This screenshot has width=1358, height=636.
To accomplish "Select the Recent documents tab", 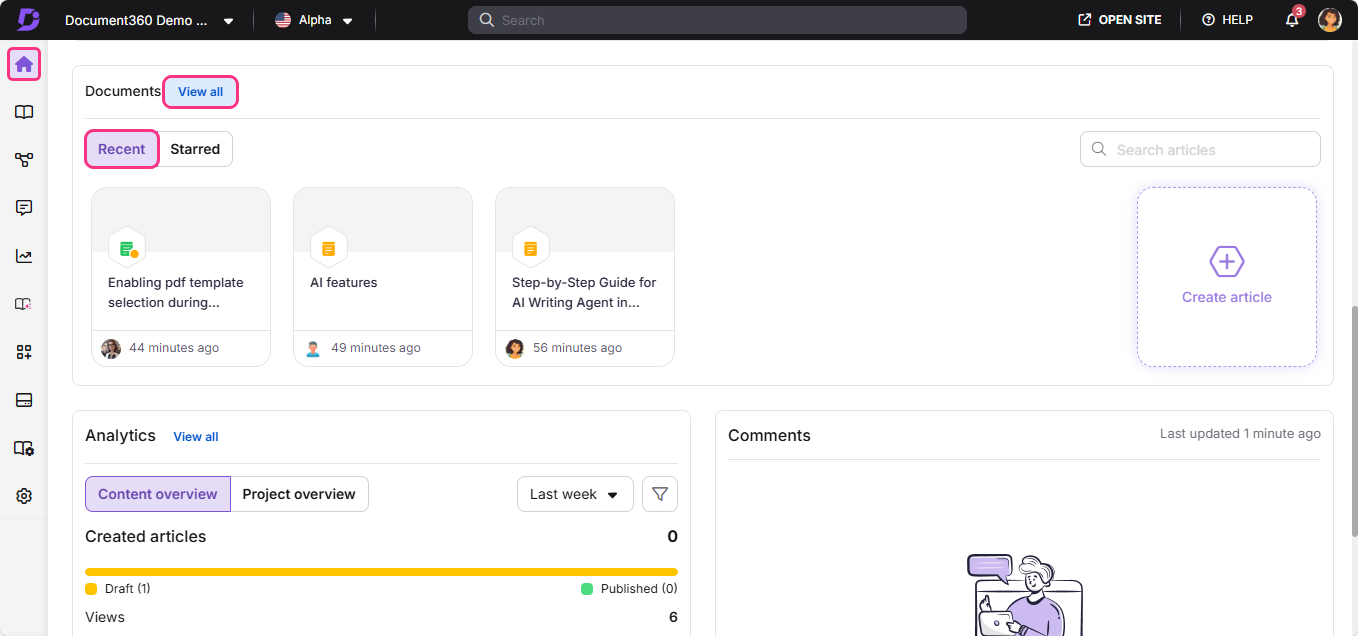I will pos(122,149).
